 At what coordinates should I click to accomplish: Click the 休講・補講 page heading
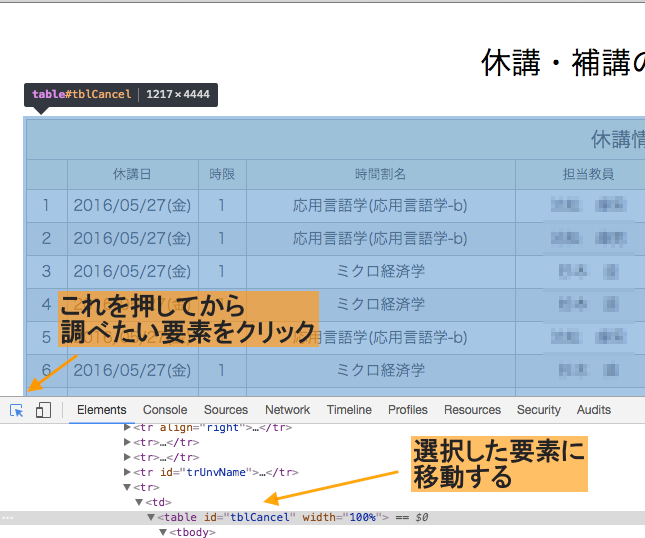[x=563, y=63]
